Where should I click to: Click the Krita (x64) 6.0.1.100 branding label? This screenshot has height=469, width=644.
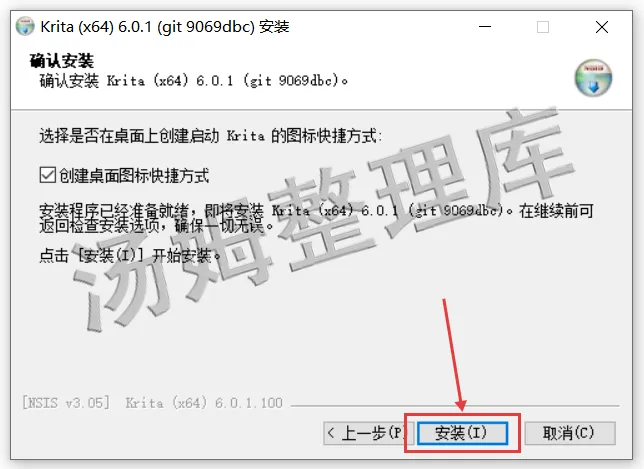(204, 402)
